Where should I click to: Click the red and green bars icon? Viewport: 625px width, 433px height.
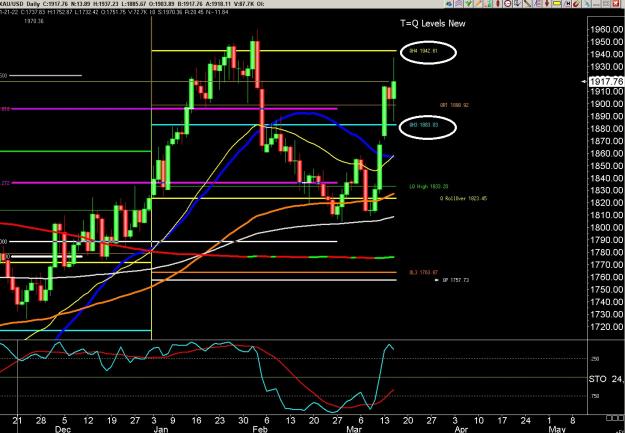coord(488,4)
